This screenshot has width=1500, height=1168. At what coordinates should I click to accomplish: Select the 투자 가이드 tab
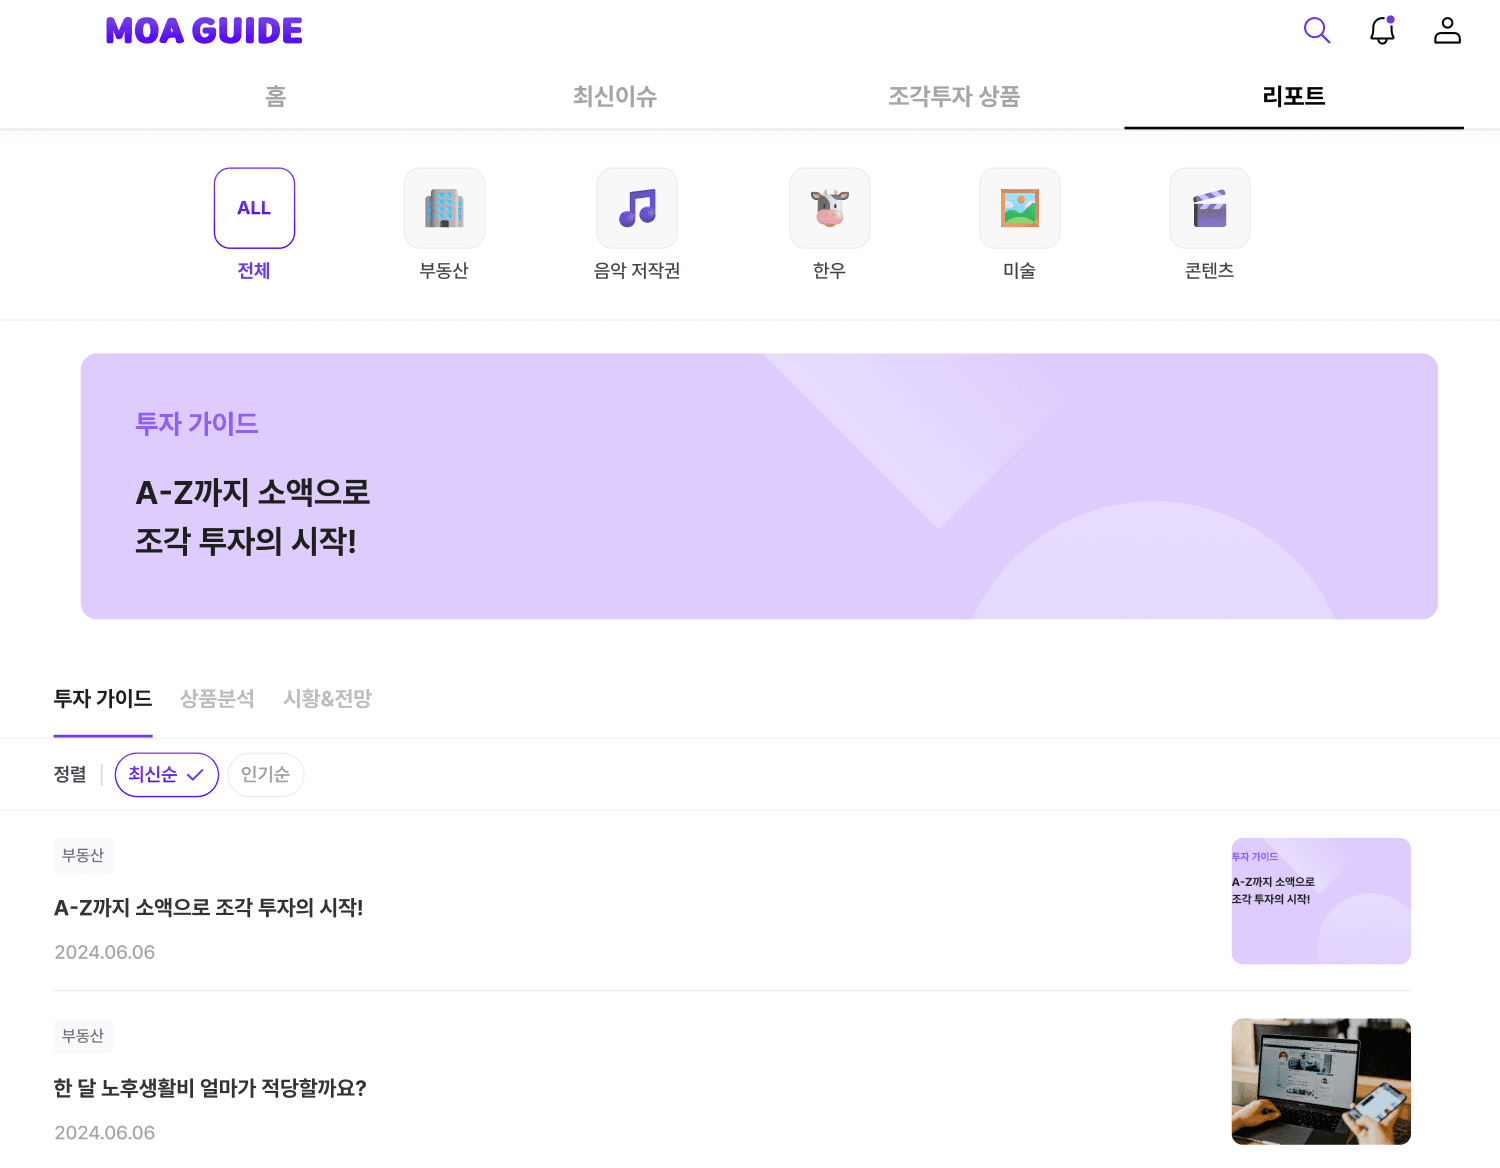click(103, 699)
